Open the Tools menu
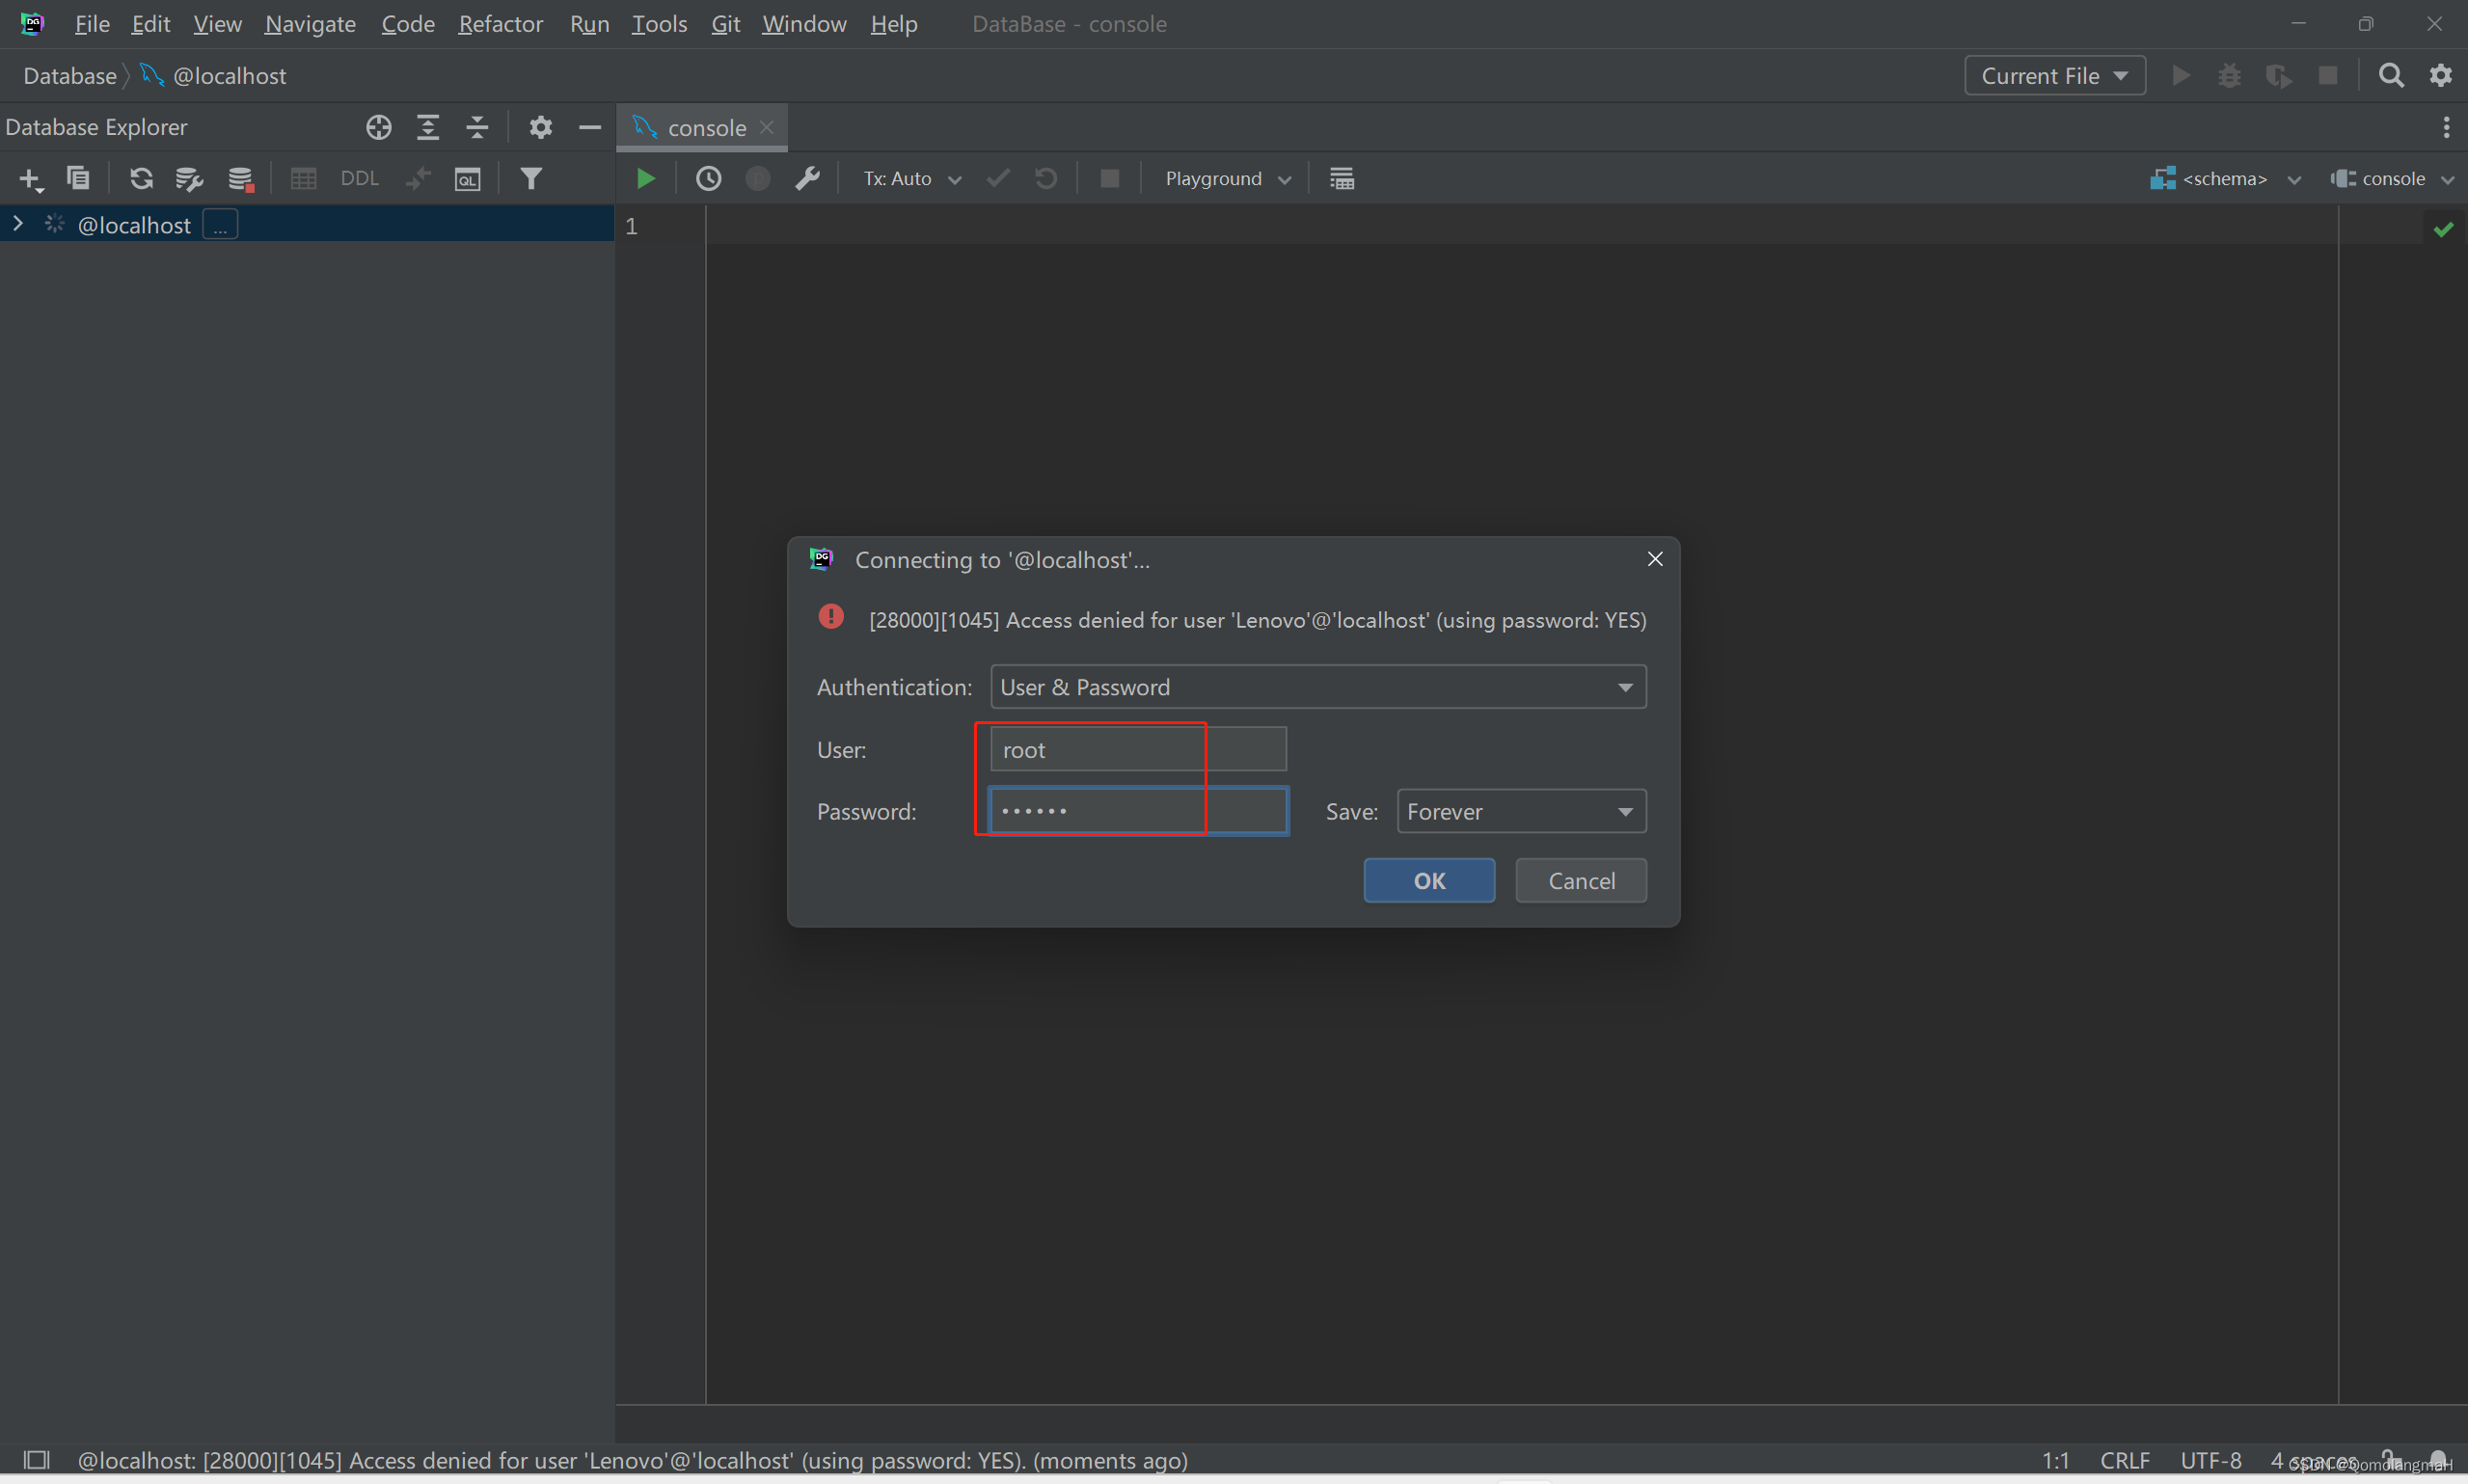The height and width of the screenshot is (1484, 2468). [659, 23]
